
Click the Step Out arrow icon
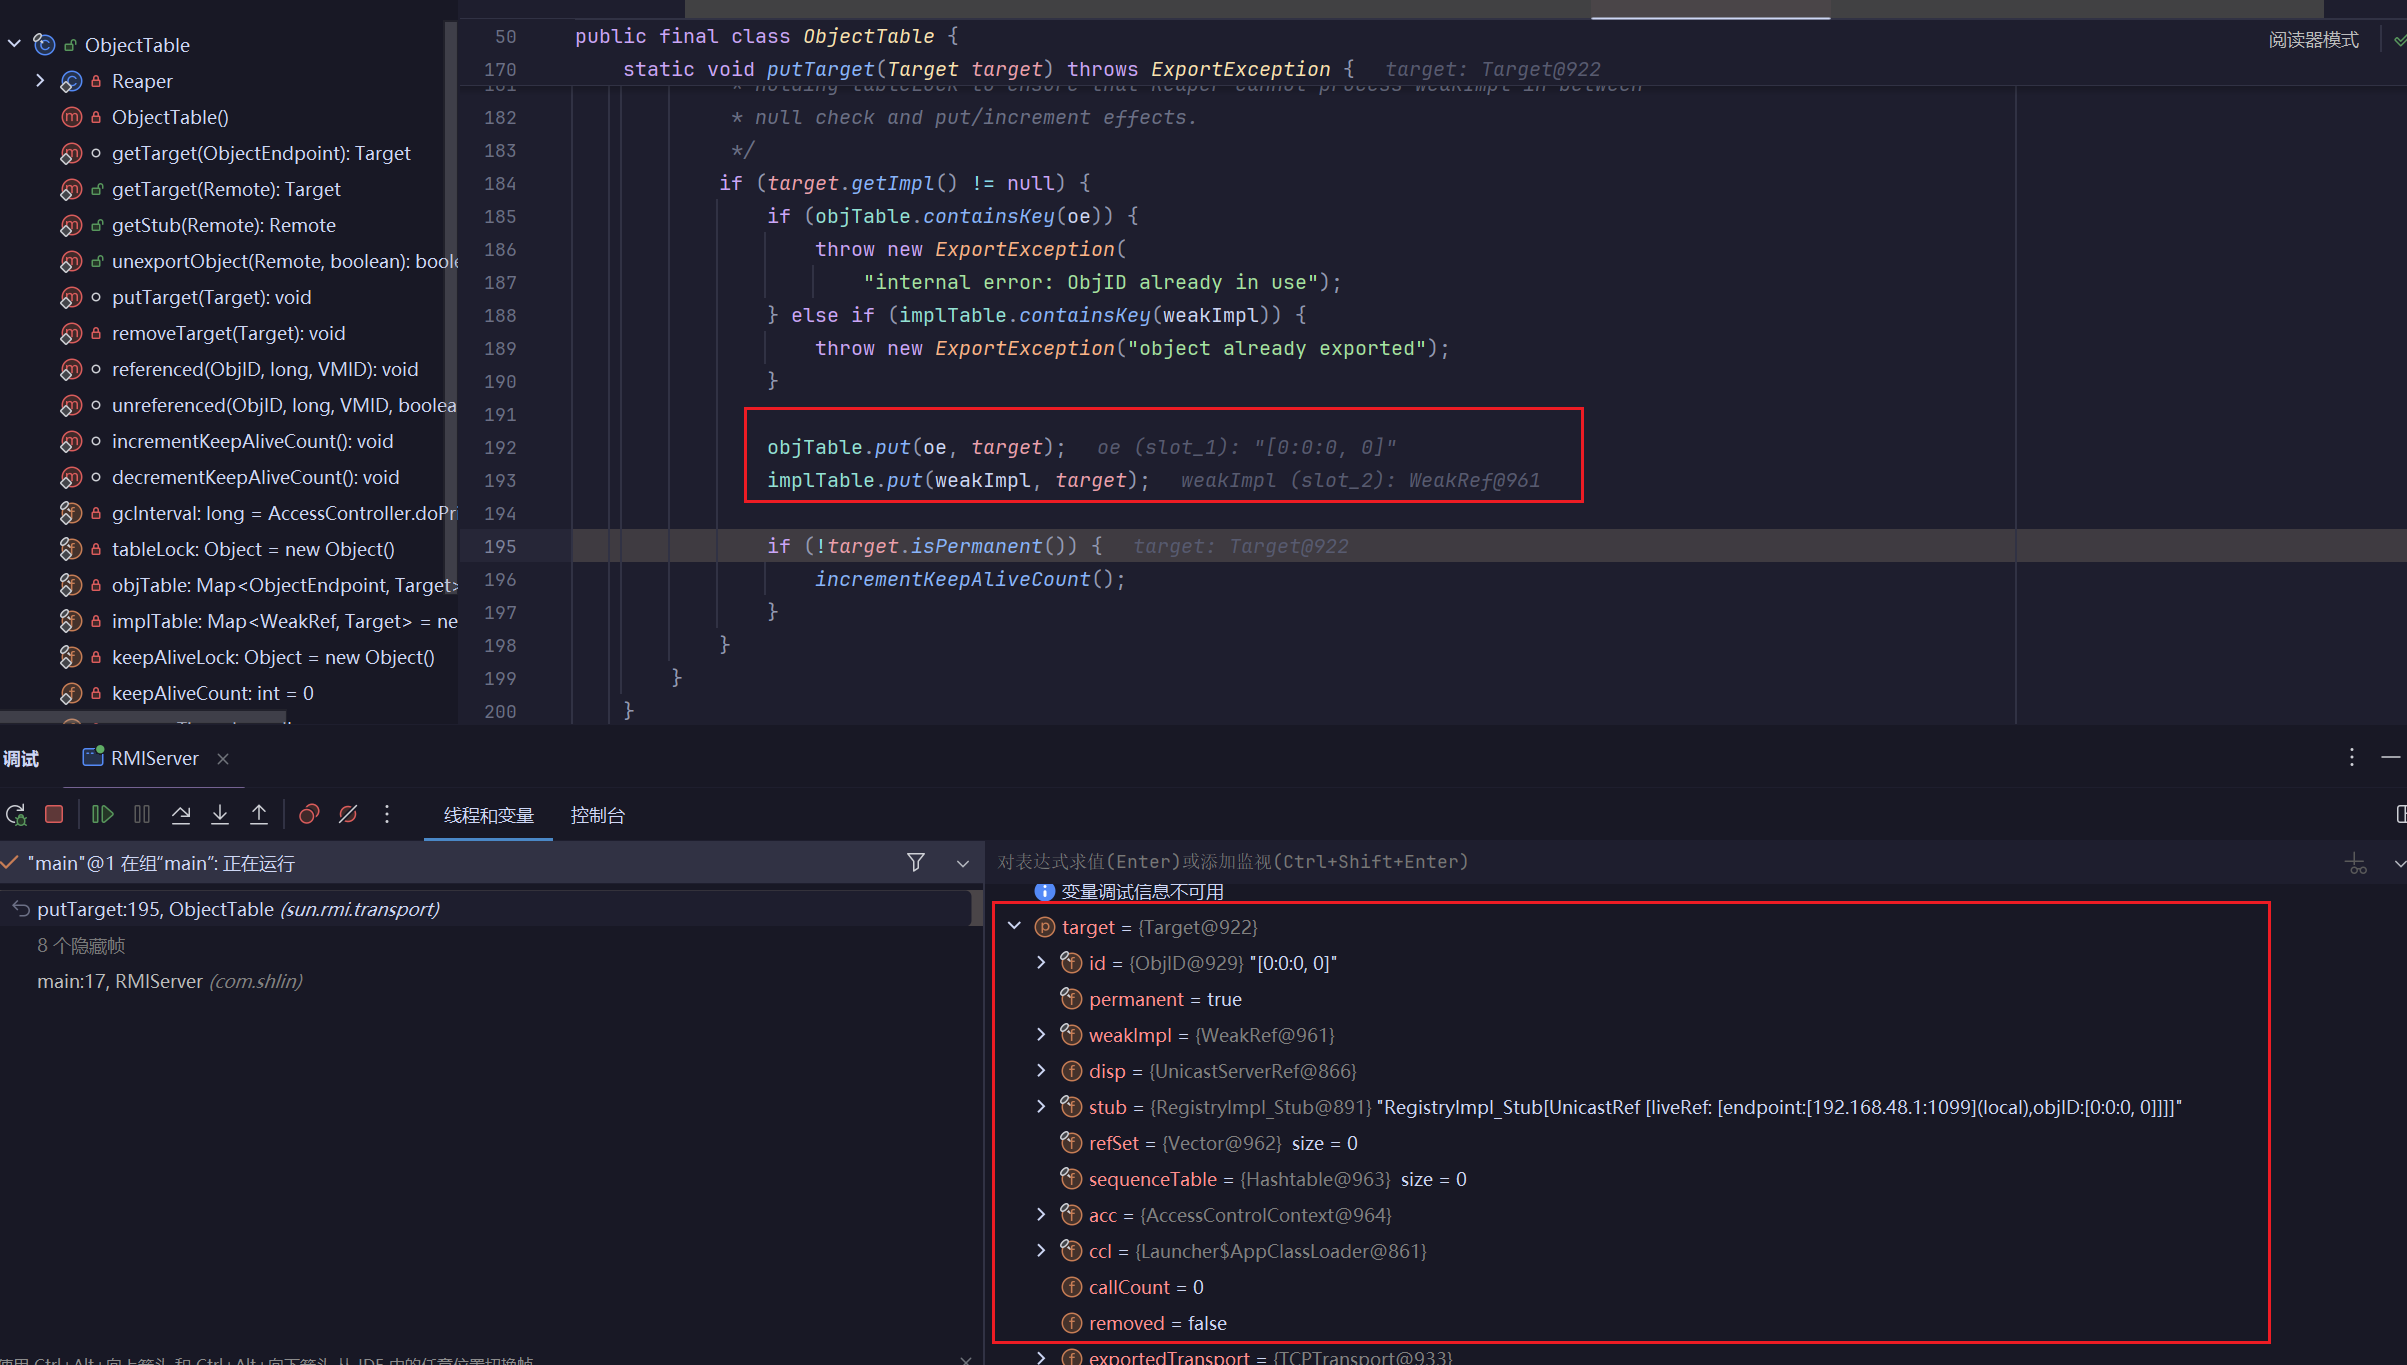coord(259,815)
